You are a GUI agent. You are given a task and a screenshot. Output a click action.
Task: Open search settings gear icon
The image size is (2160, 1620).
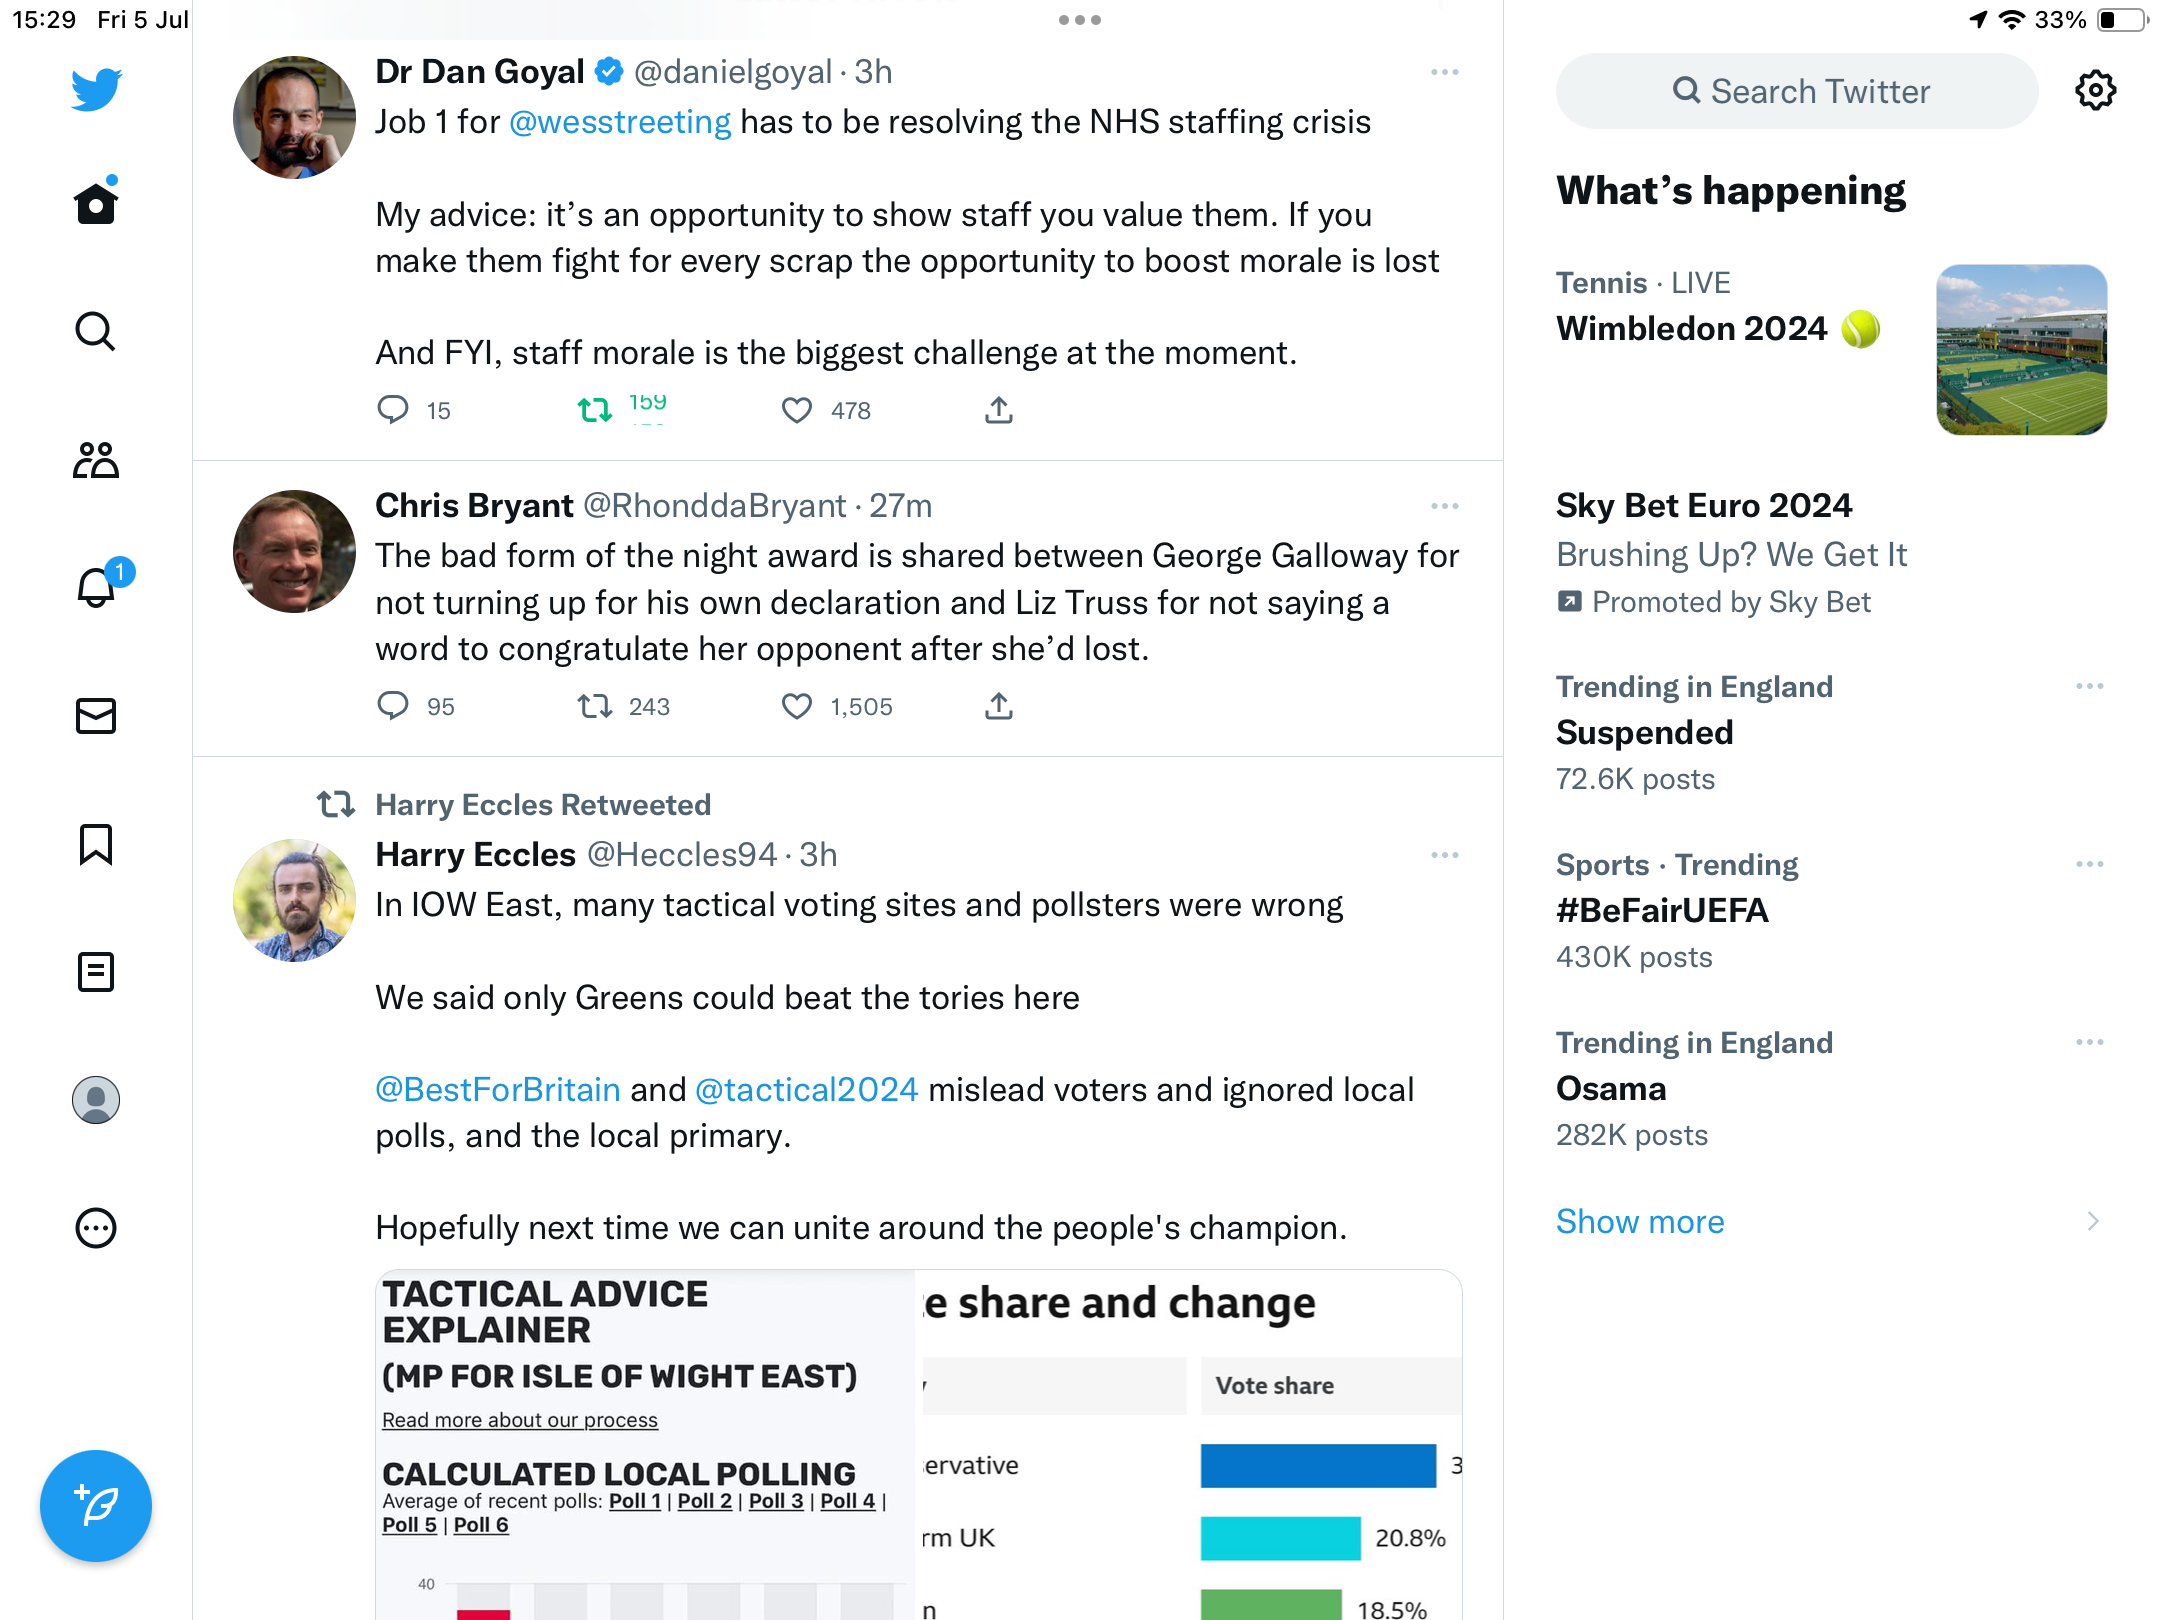point(2095,91)
